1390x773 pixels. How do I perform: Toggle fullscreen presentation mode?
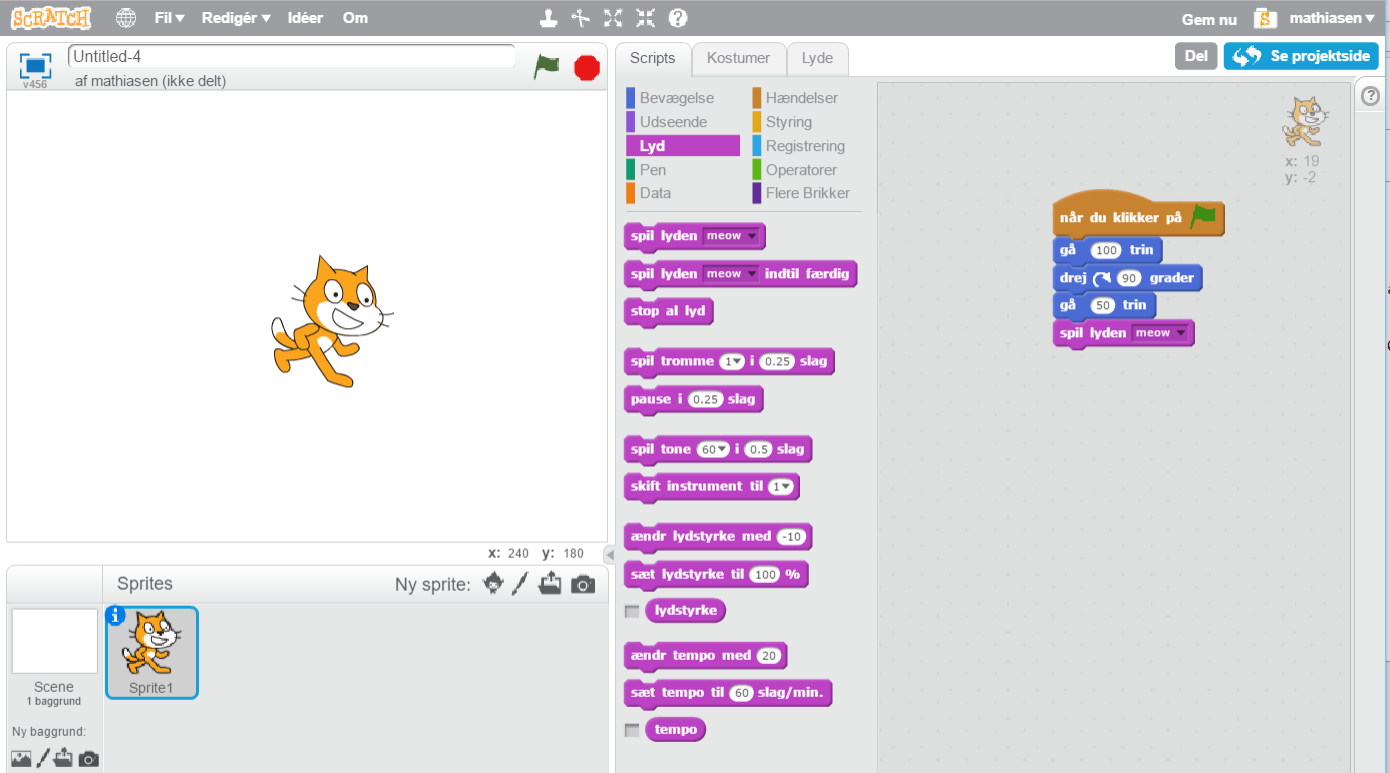pyautogui.click(x=36, y=65)
